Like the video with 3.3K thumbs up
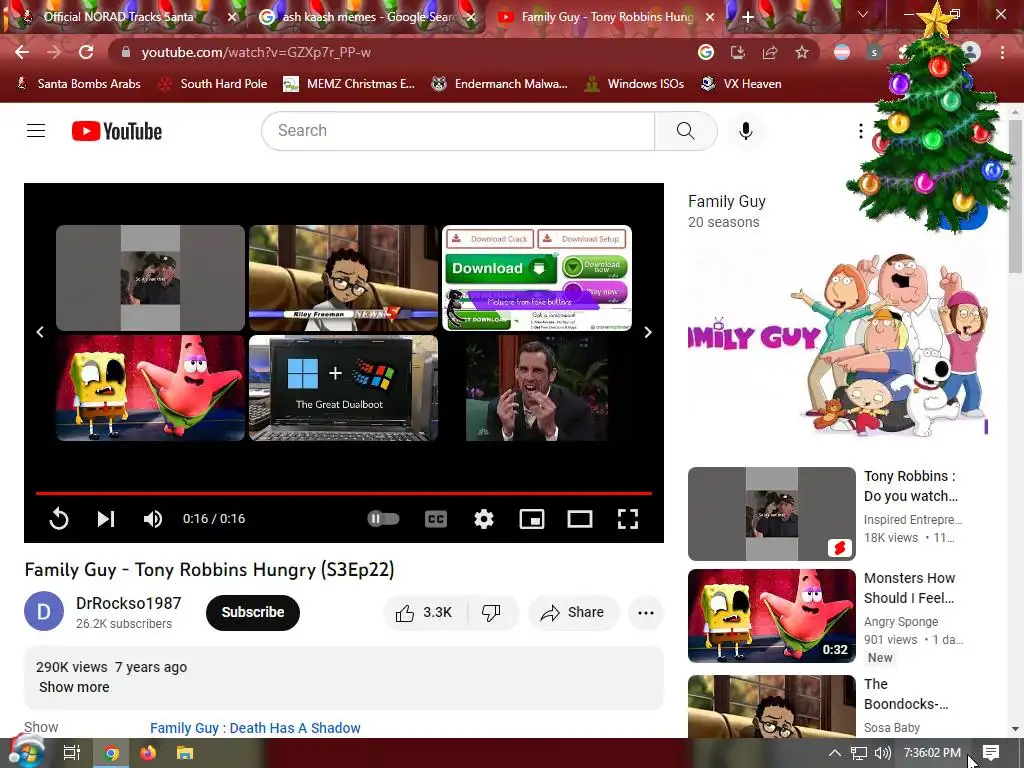Screen dimensions: 1024x768 tap(424, 613)
